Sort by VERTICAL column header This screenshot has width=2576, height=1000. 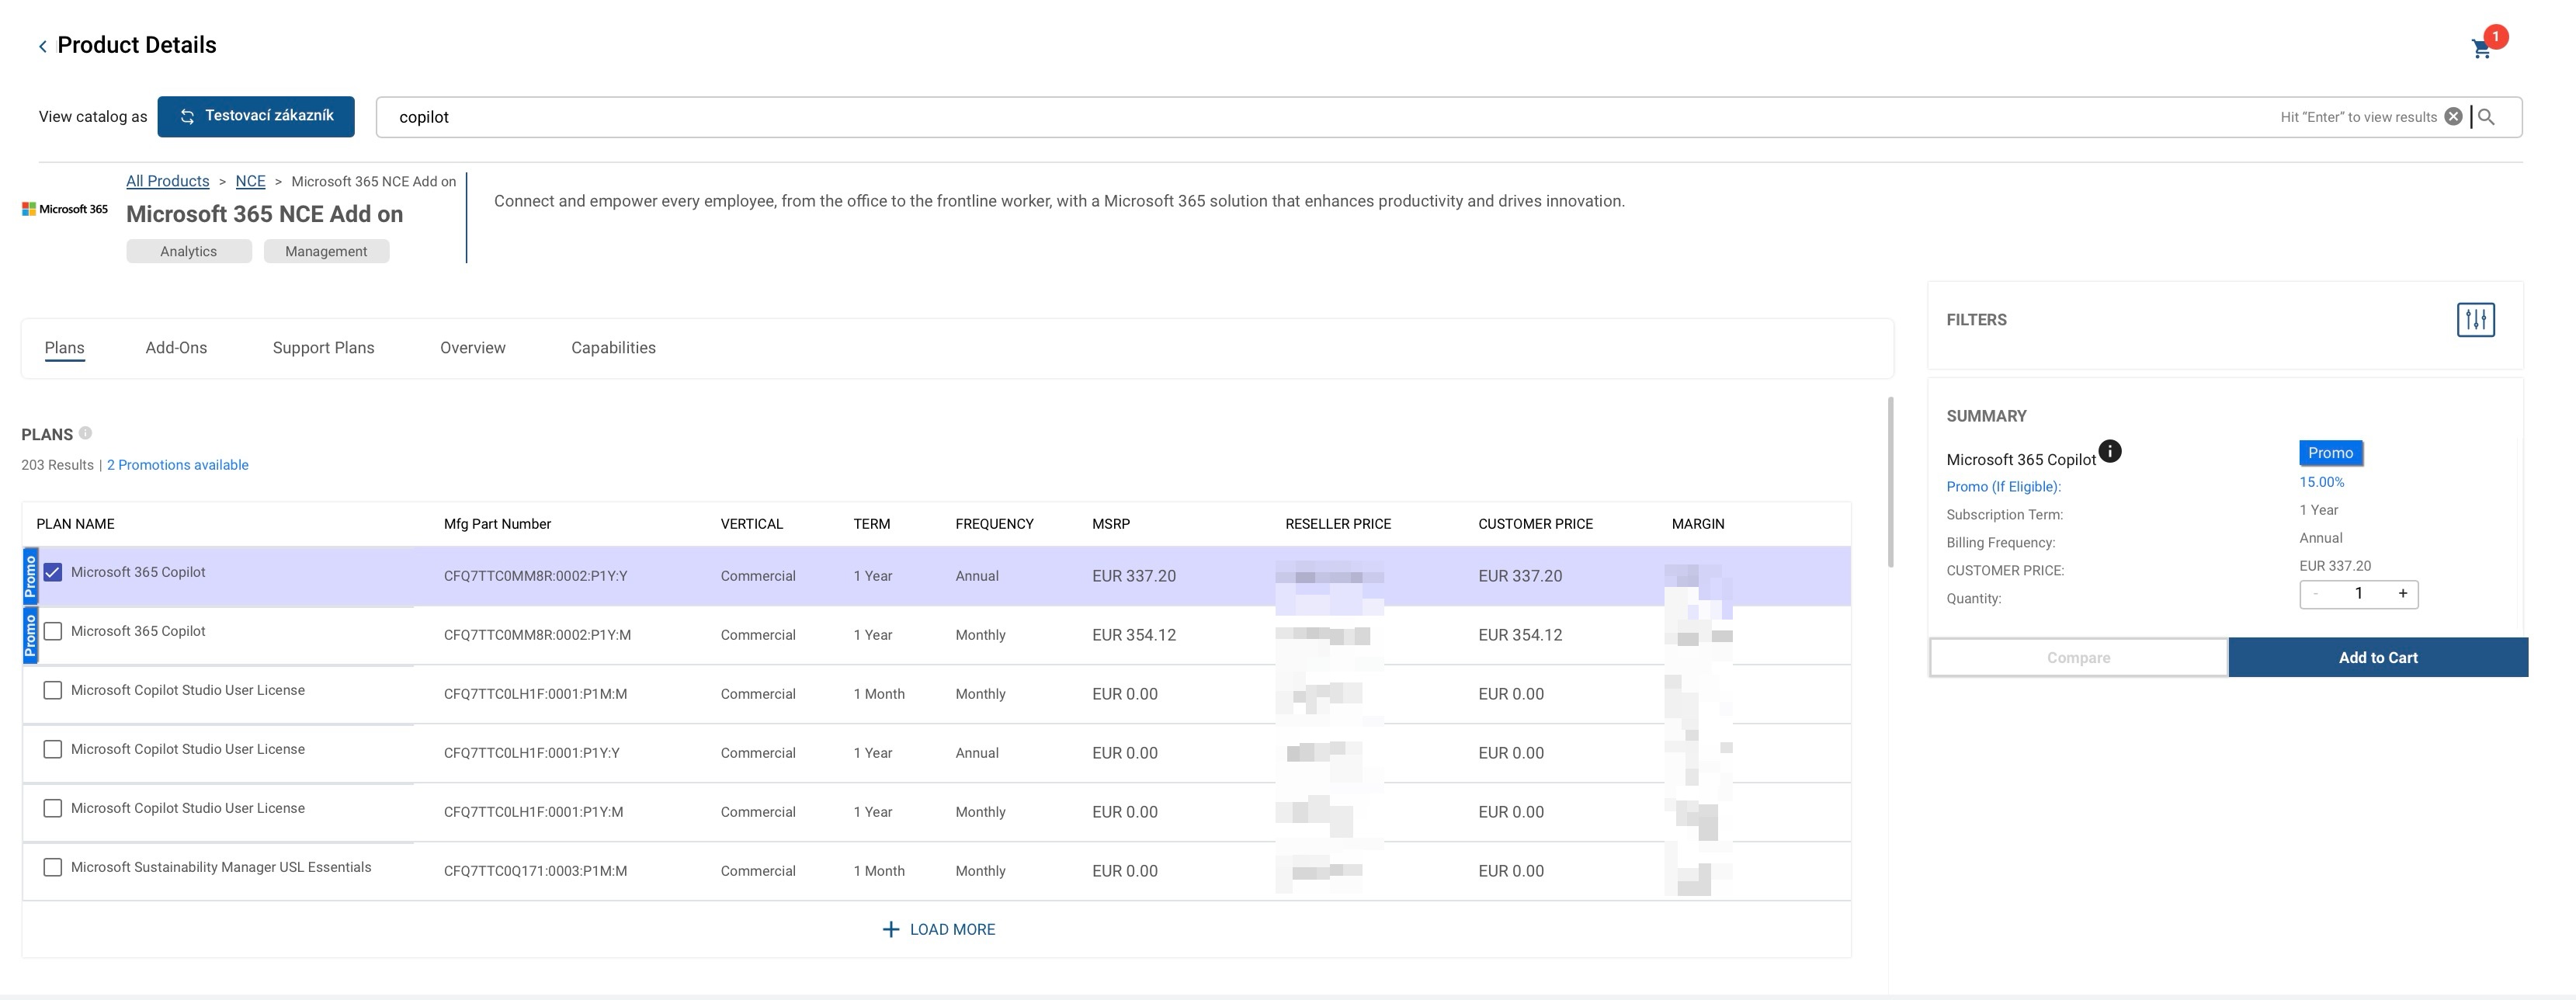click(751, 524)
